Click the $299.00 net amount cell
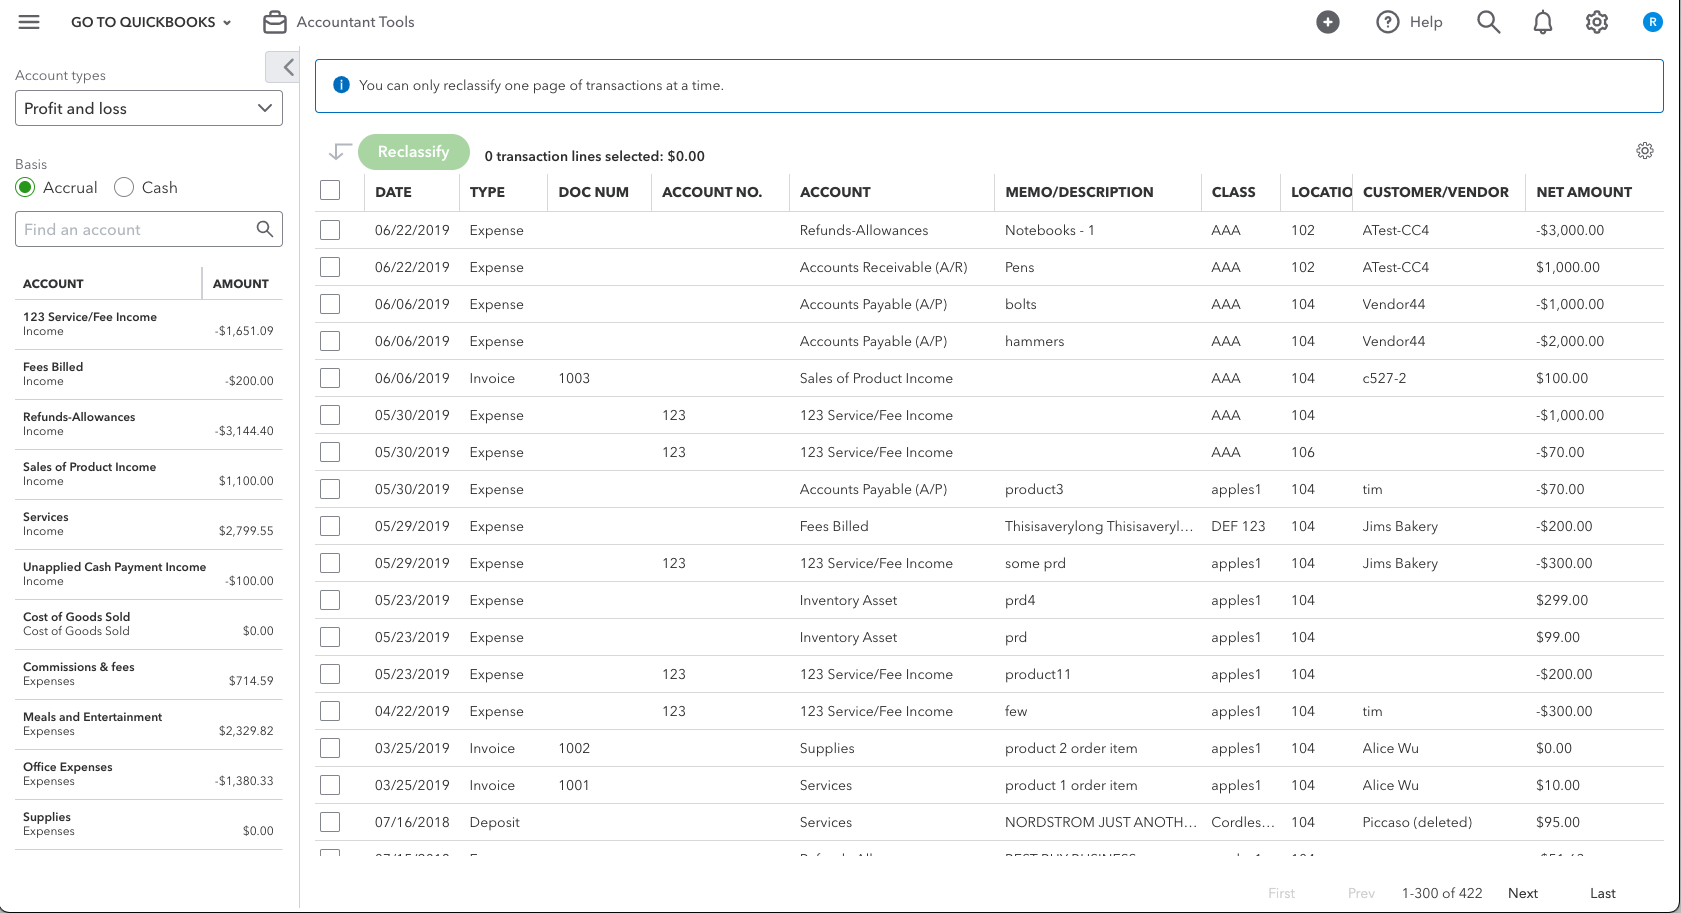The image size is (1681, 913). point(1562,600)
